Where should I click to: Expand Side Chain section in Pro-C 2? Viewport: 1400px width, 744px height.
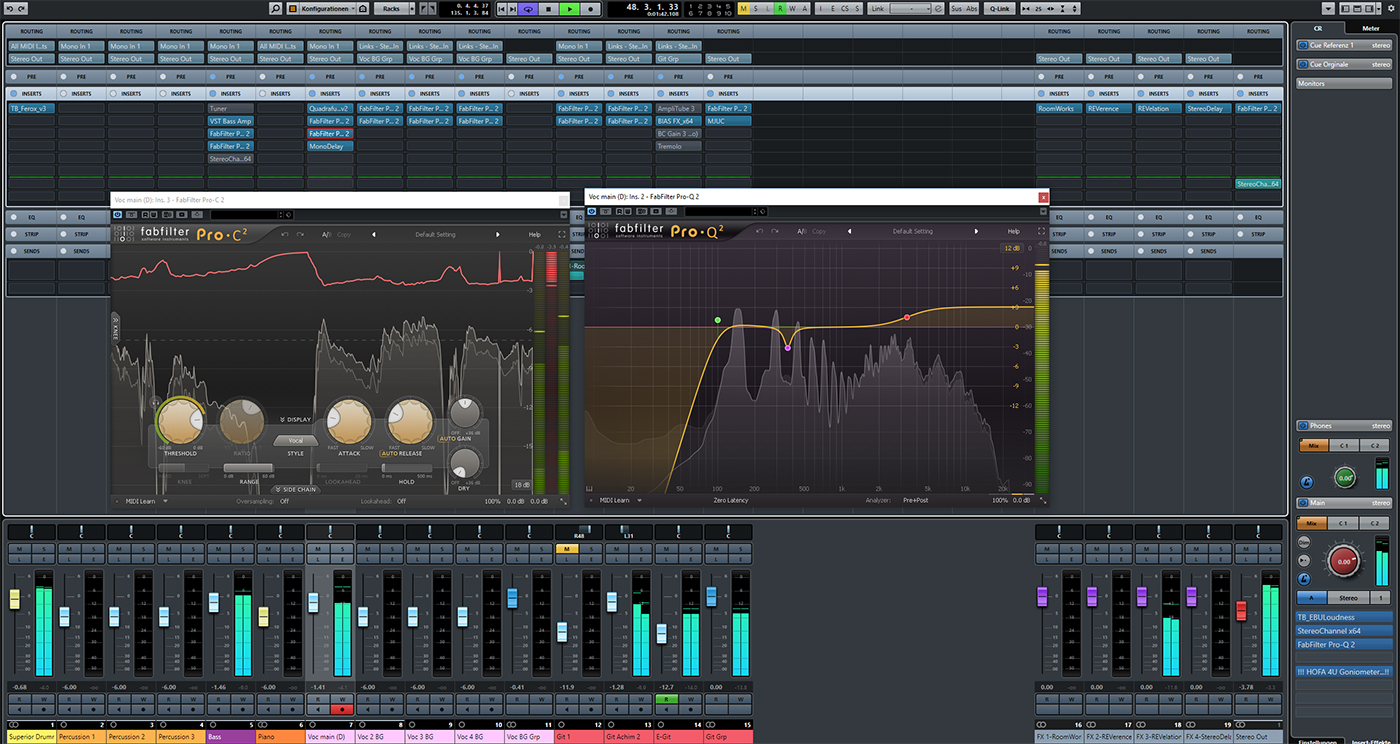[x=295, y=489]
